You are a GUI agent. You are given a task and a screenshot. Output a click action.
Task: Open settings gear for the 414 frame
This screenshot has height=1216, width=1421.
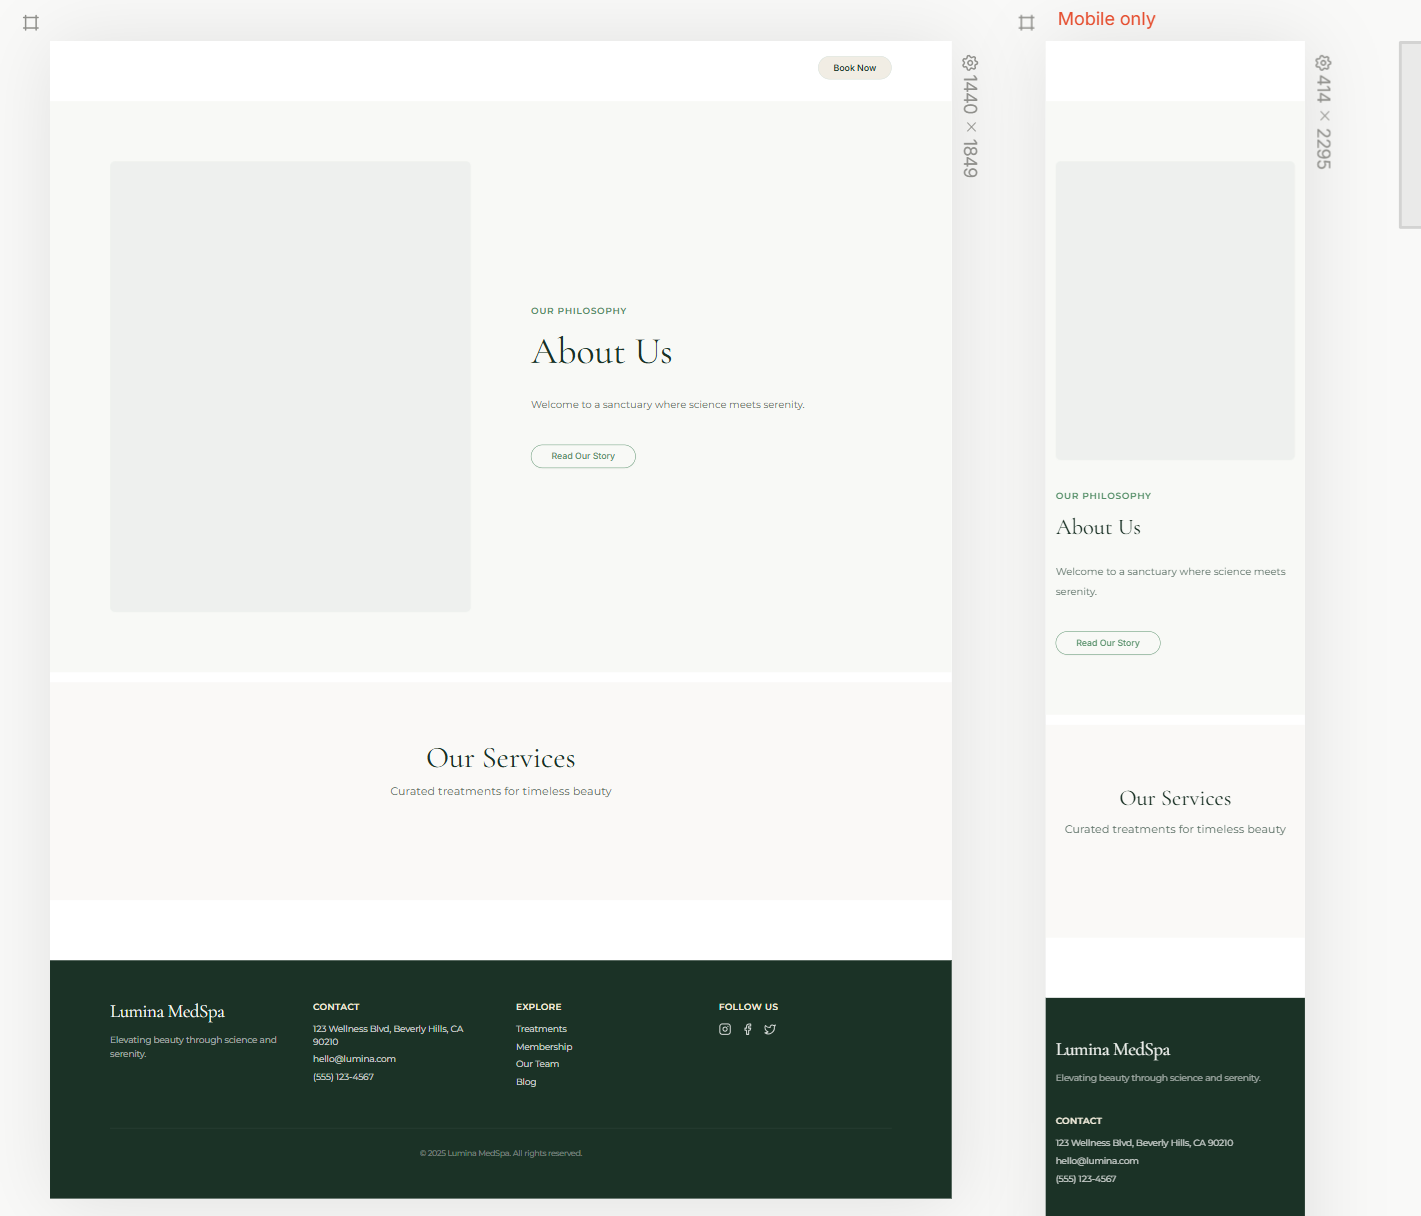(1323, 63)
